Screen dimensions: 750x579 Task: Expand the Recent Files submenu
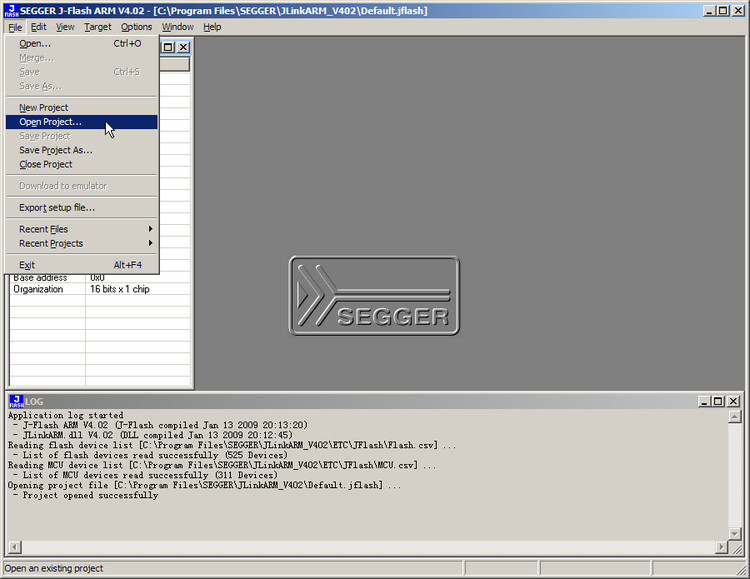(81, 229)
